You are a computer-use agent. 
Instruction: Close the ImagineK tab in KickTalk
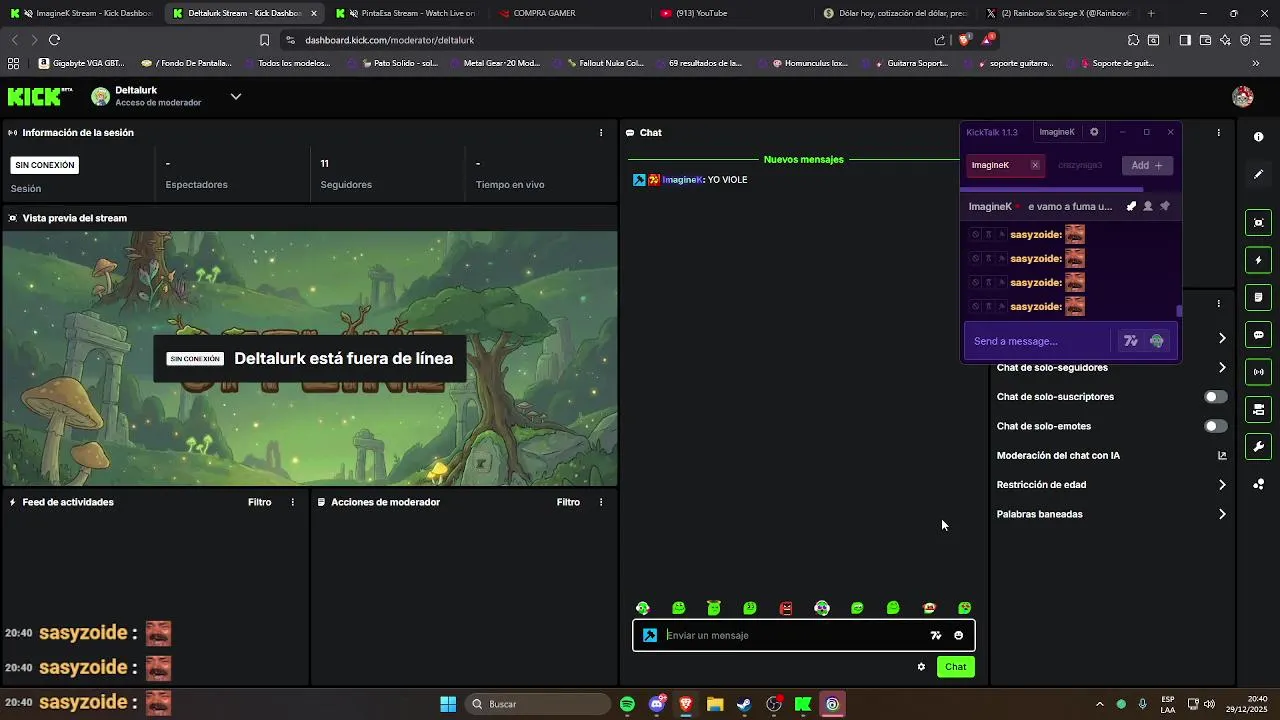coord(1035,165)
